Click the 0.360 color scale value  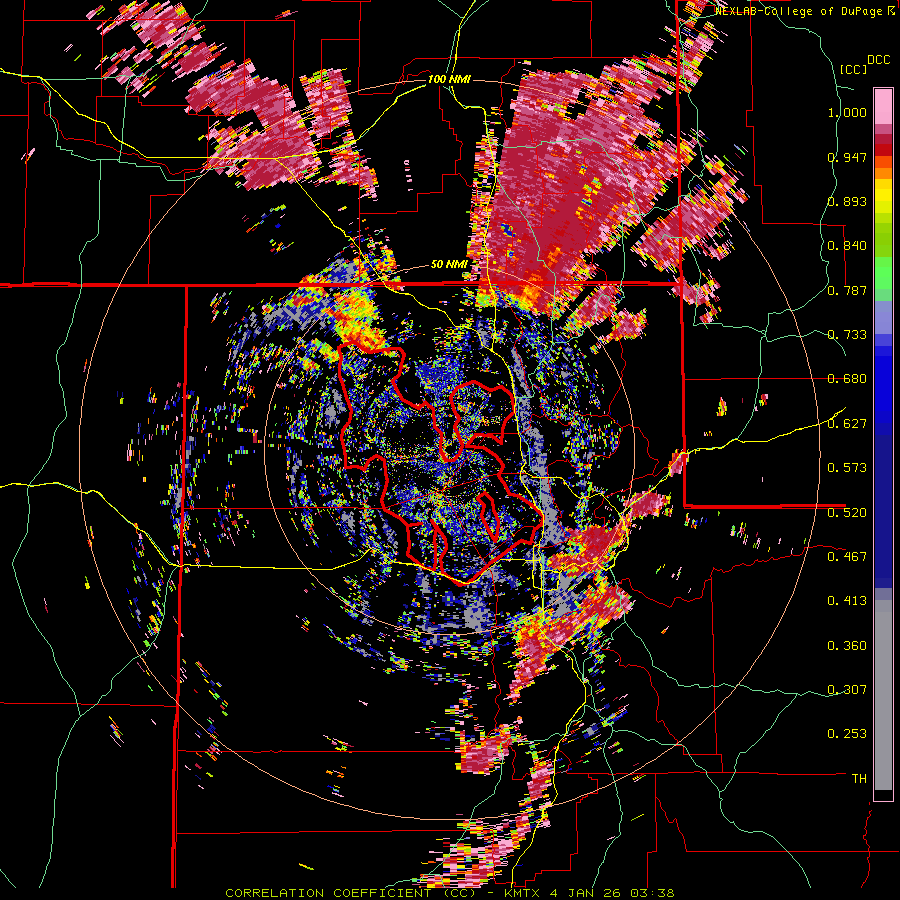[847, 646]
